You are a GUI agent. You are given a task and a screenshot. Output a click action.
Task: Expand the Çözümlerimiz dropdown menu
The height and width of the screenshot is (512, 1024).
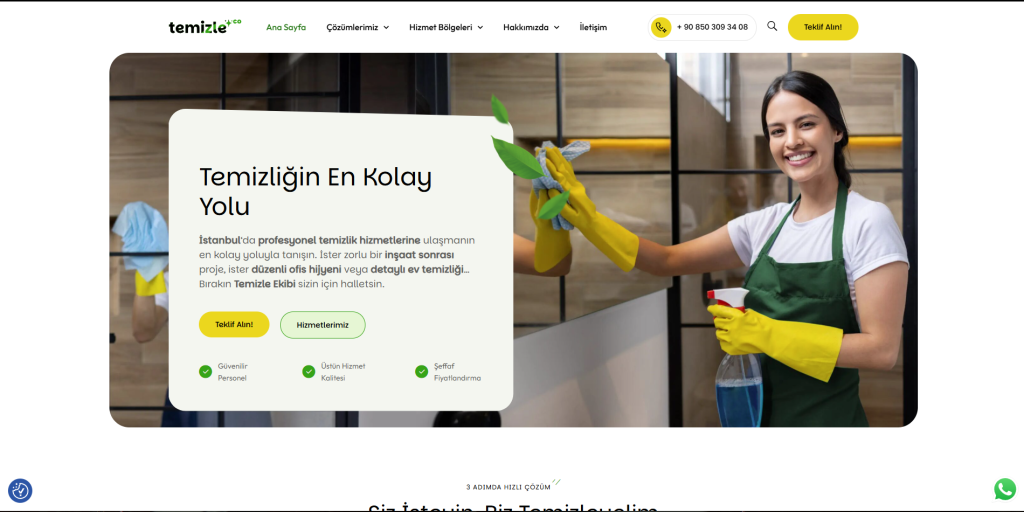tap(358, 27)
